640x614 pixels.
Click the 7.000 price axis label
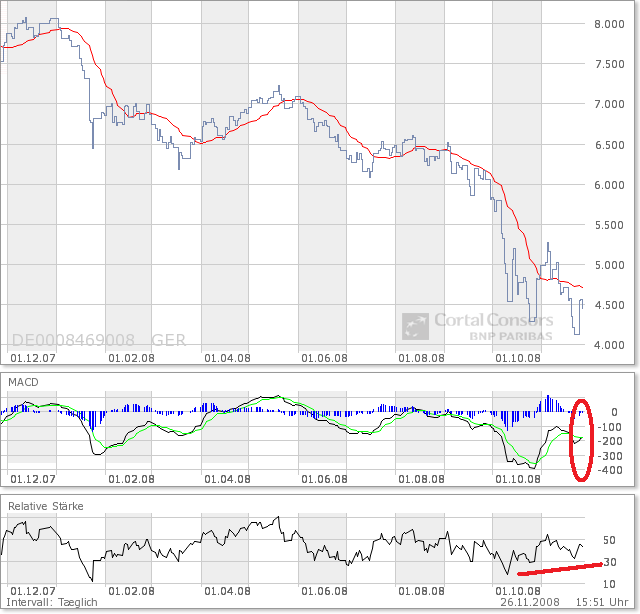(609, 104)
